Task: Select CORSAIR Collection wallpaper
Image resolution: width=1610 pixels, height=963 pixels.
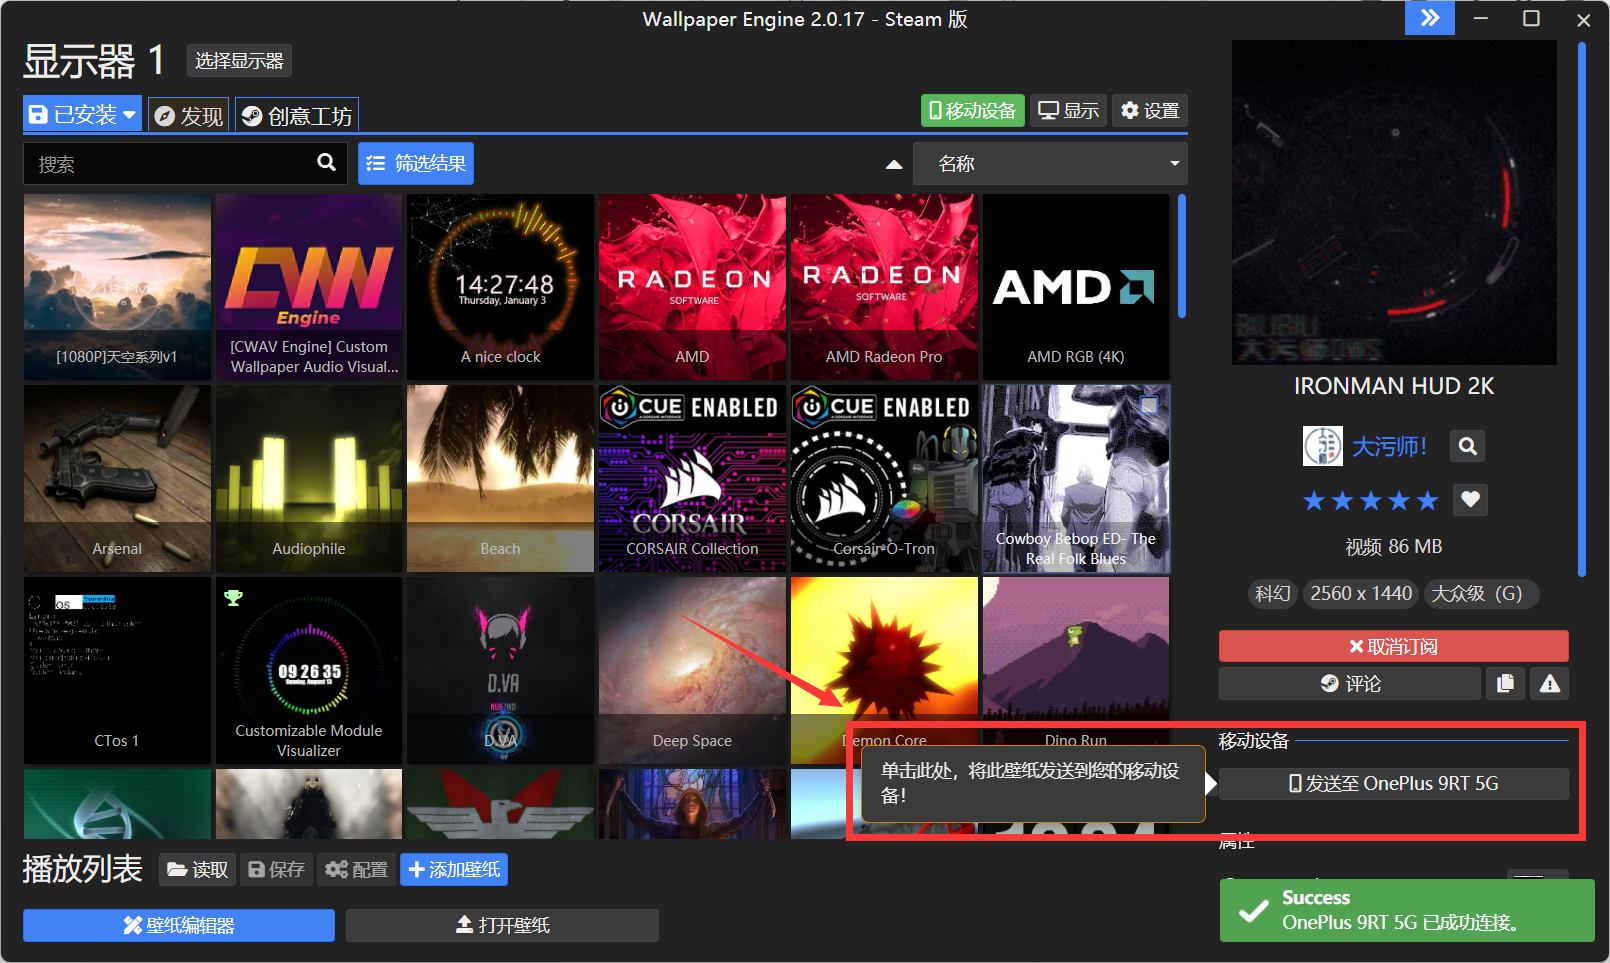Action: 692,479
